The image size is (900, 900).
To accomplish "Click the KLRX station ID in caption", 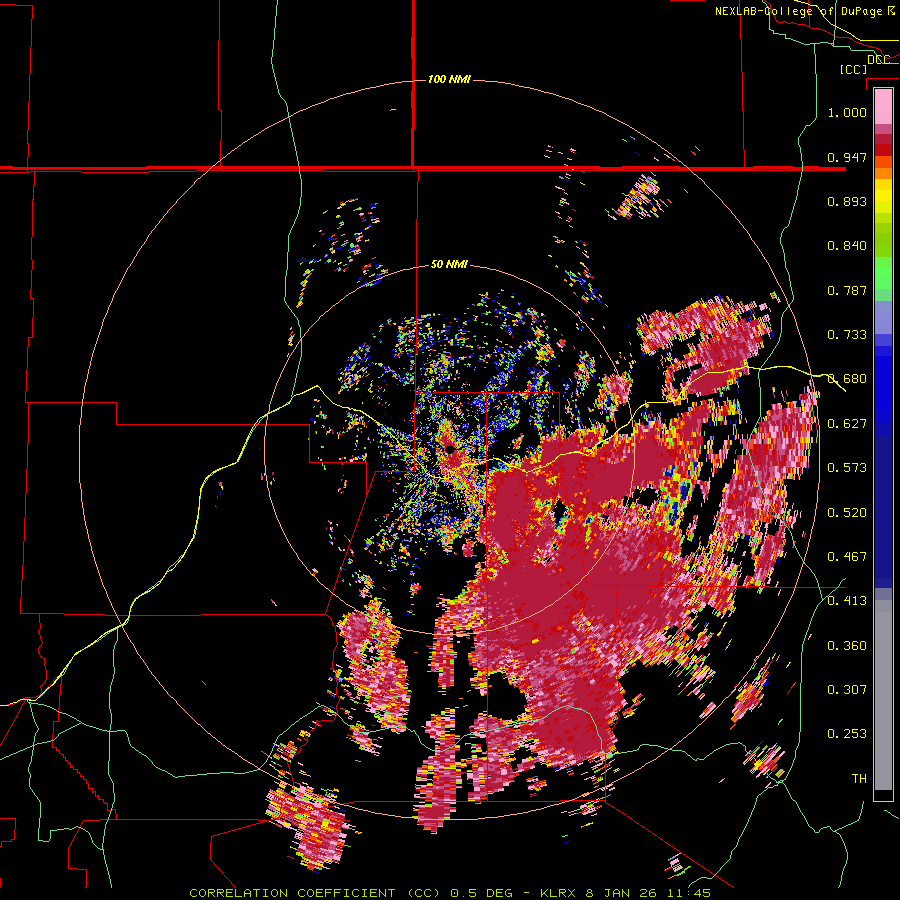I will pos(560,893).
